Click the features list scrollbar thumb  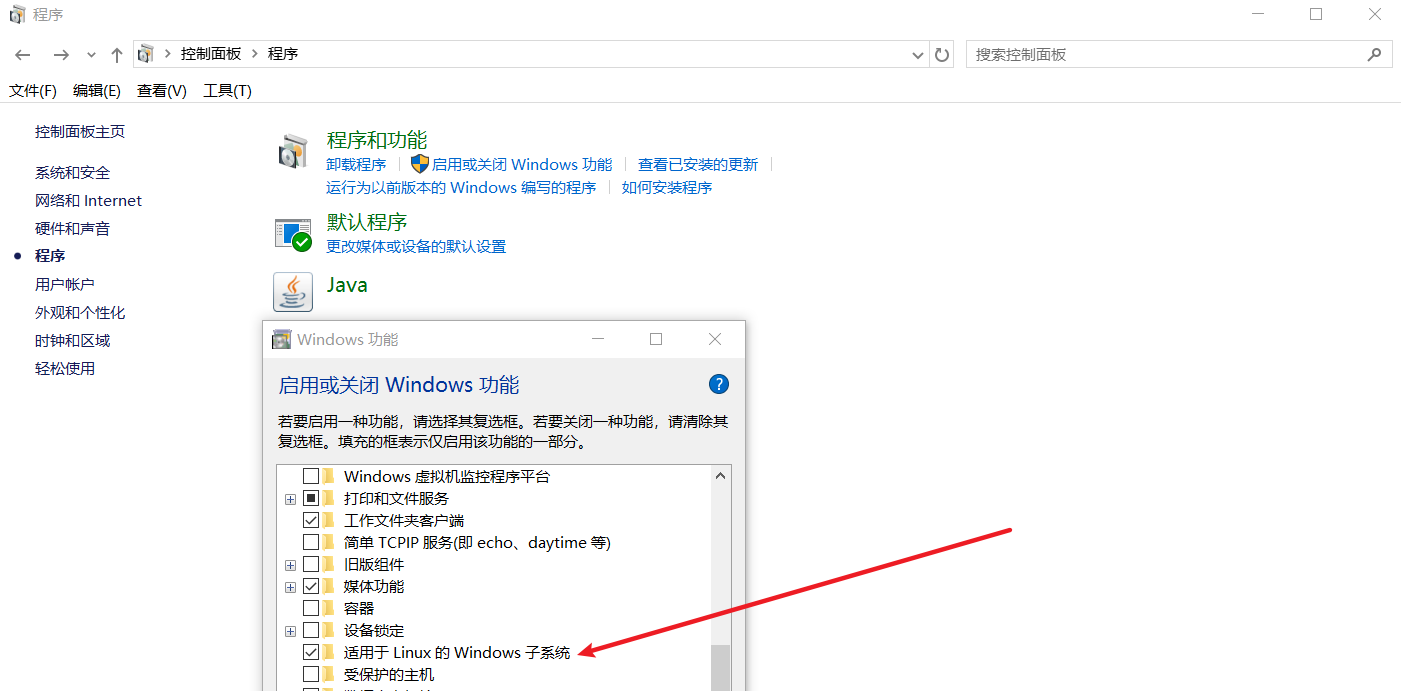[720, 668]
